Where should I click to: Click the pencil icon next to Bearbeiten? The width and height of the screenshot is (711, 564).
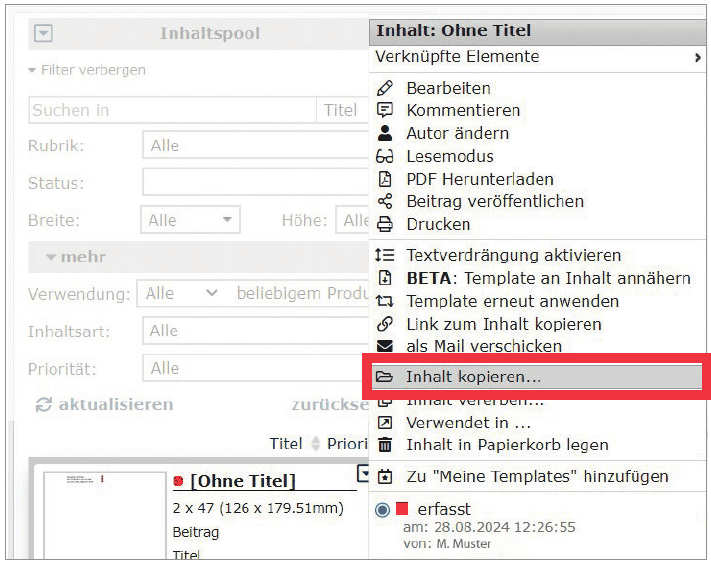[385, 88]
